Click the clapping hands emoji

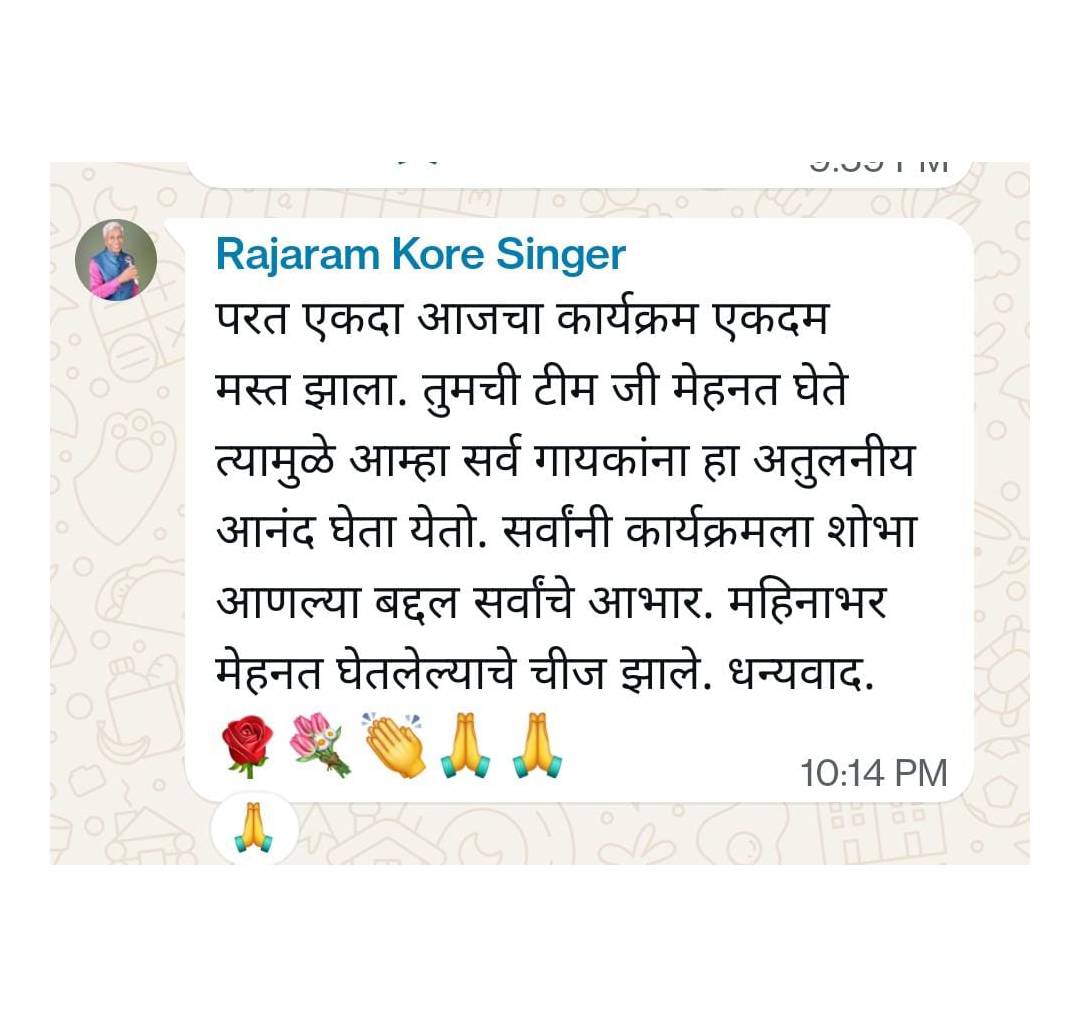click(x=394, y=746)
